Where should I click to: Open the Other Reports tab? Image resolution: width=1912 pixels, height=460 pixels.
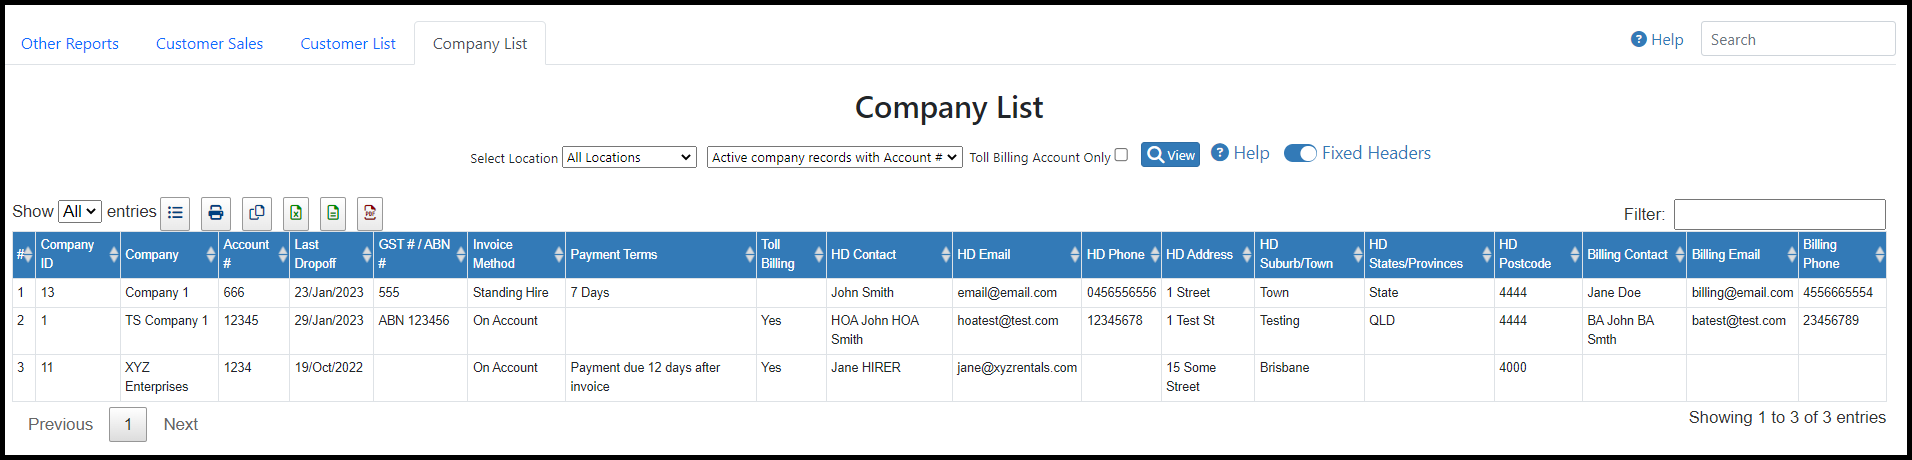point(70,44)
